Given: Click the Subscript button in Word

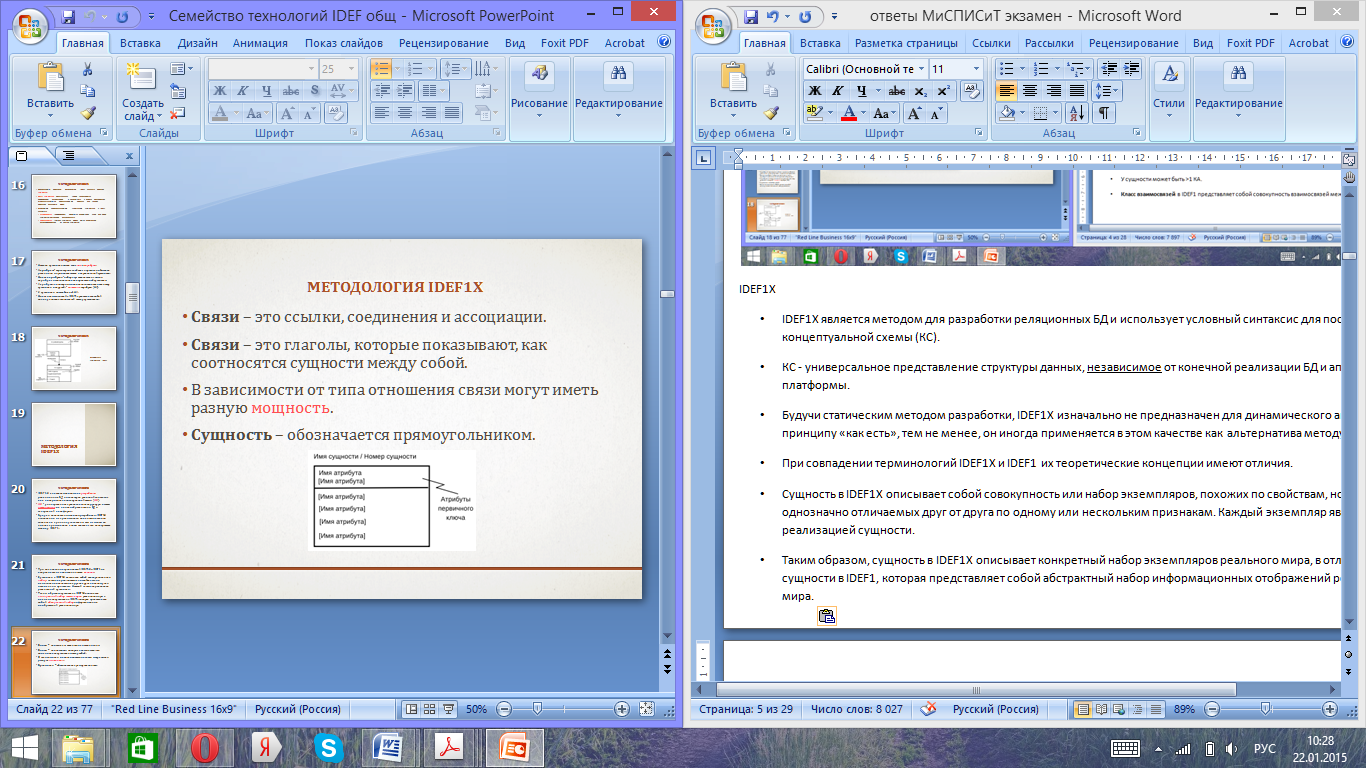Looking at the screenshot, I should tap(920, 91).
